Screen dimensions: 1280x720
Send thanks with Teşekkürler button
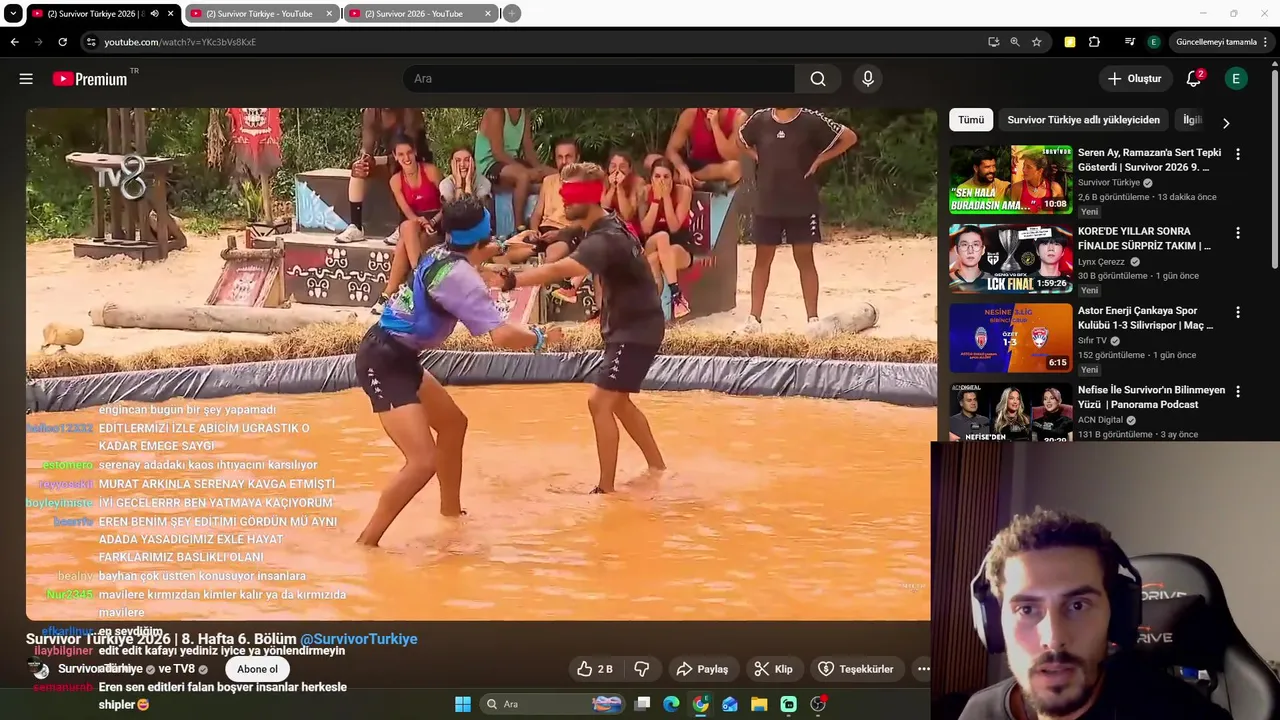click(856, 669)
